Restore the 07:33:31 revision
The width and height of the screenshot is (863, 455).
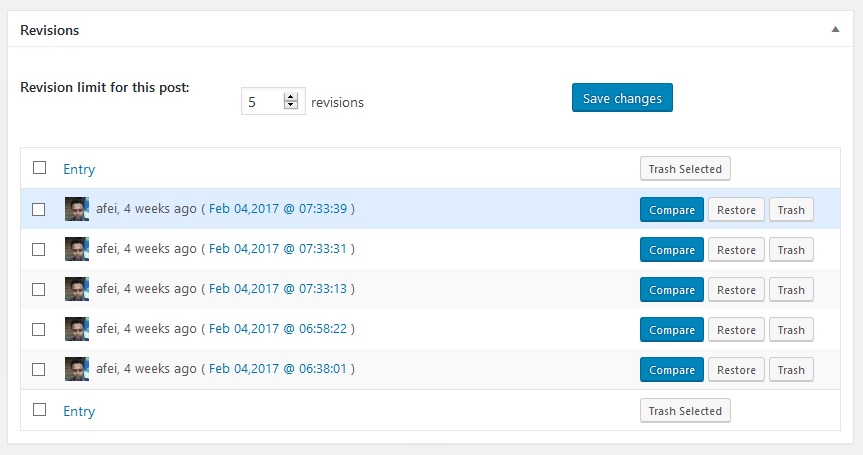[736, 250]
